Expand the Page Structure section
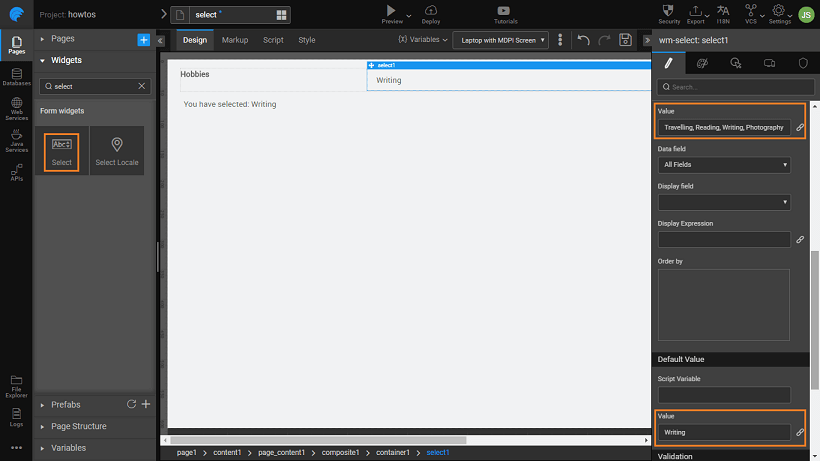Screen dimensions: 820x461 point(79,426)
